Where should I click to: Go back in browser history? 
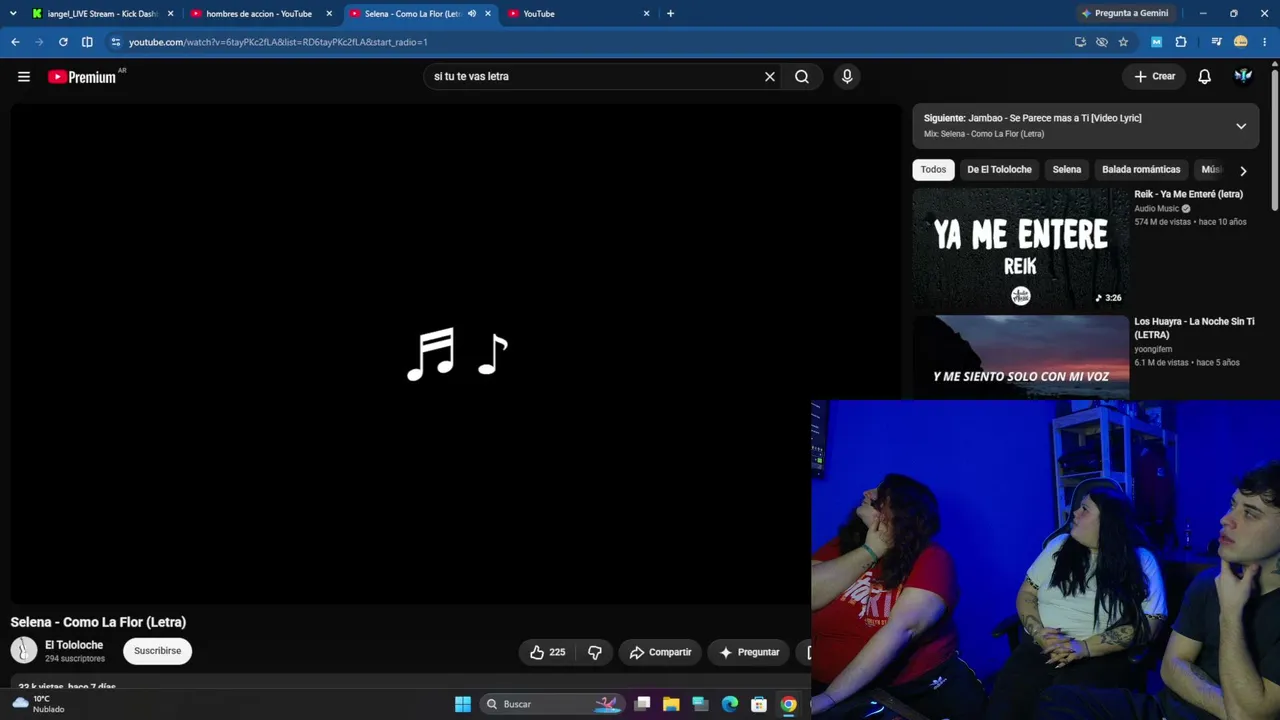(15, 42)
